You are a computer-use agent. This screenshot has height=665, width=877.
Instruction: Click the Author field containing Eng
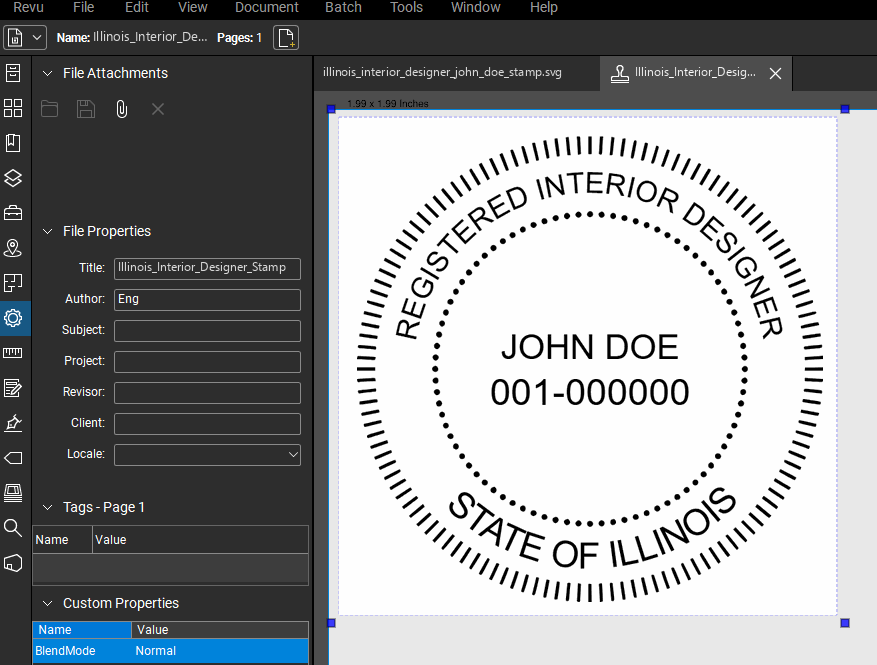click(x=208, y=300)
